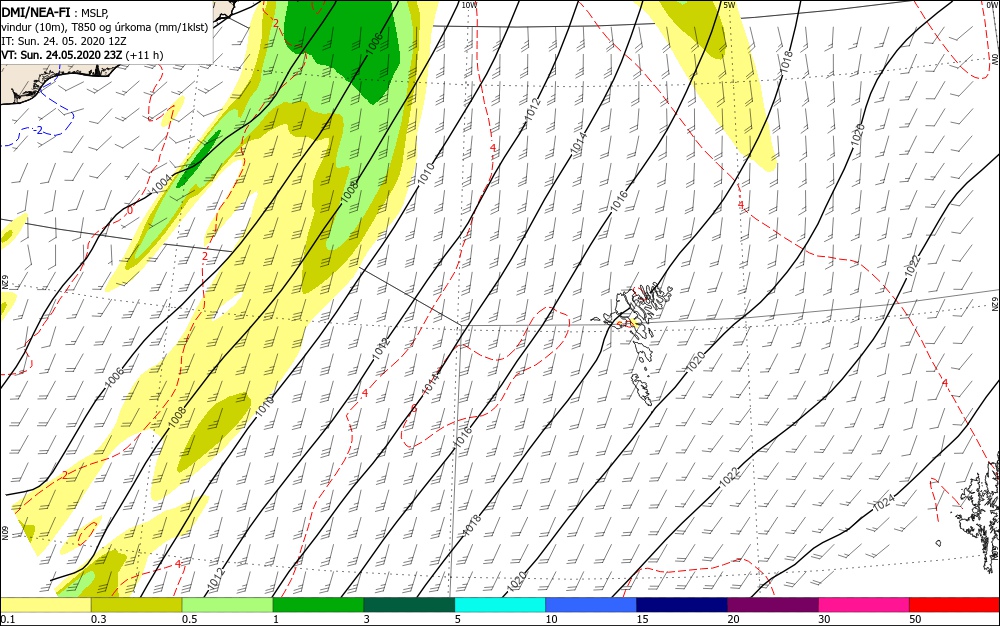Click the blue -2 temperature label
This screenshot has width=1000, height=626.
38,131
